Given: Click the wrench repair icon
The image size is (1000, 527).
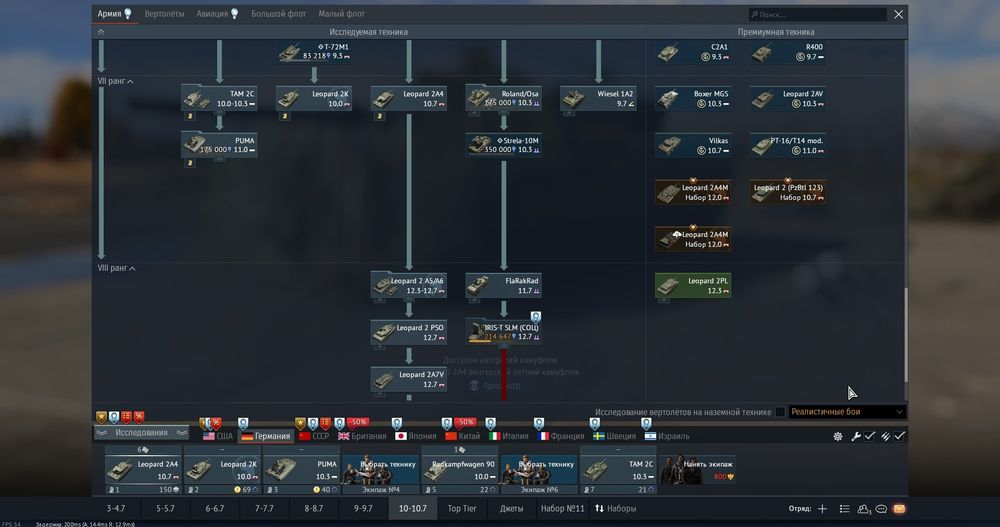Looking at the screenshot, I should 855,436.
